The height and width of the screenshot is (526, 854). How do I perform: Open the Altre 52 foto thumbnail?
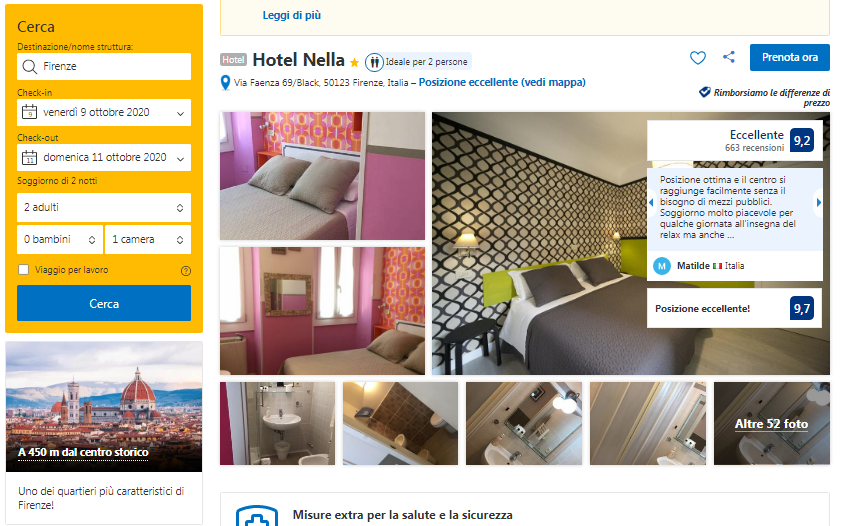click(772, 424)
